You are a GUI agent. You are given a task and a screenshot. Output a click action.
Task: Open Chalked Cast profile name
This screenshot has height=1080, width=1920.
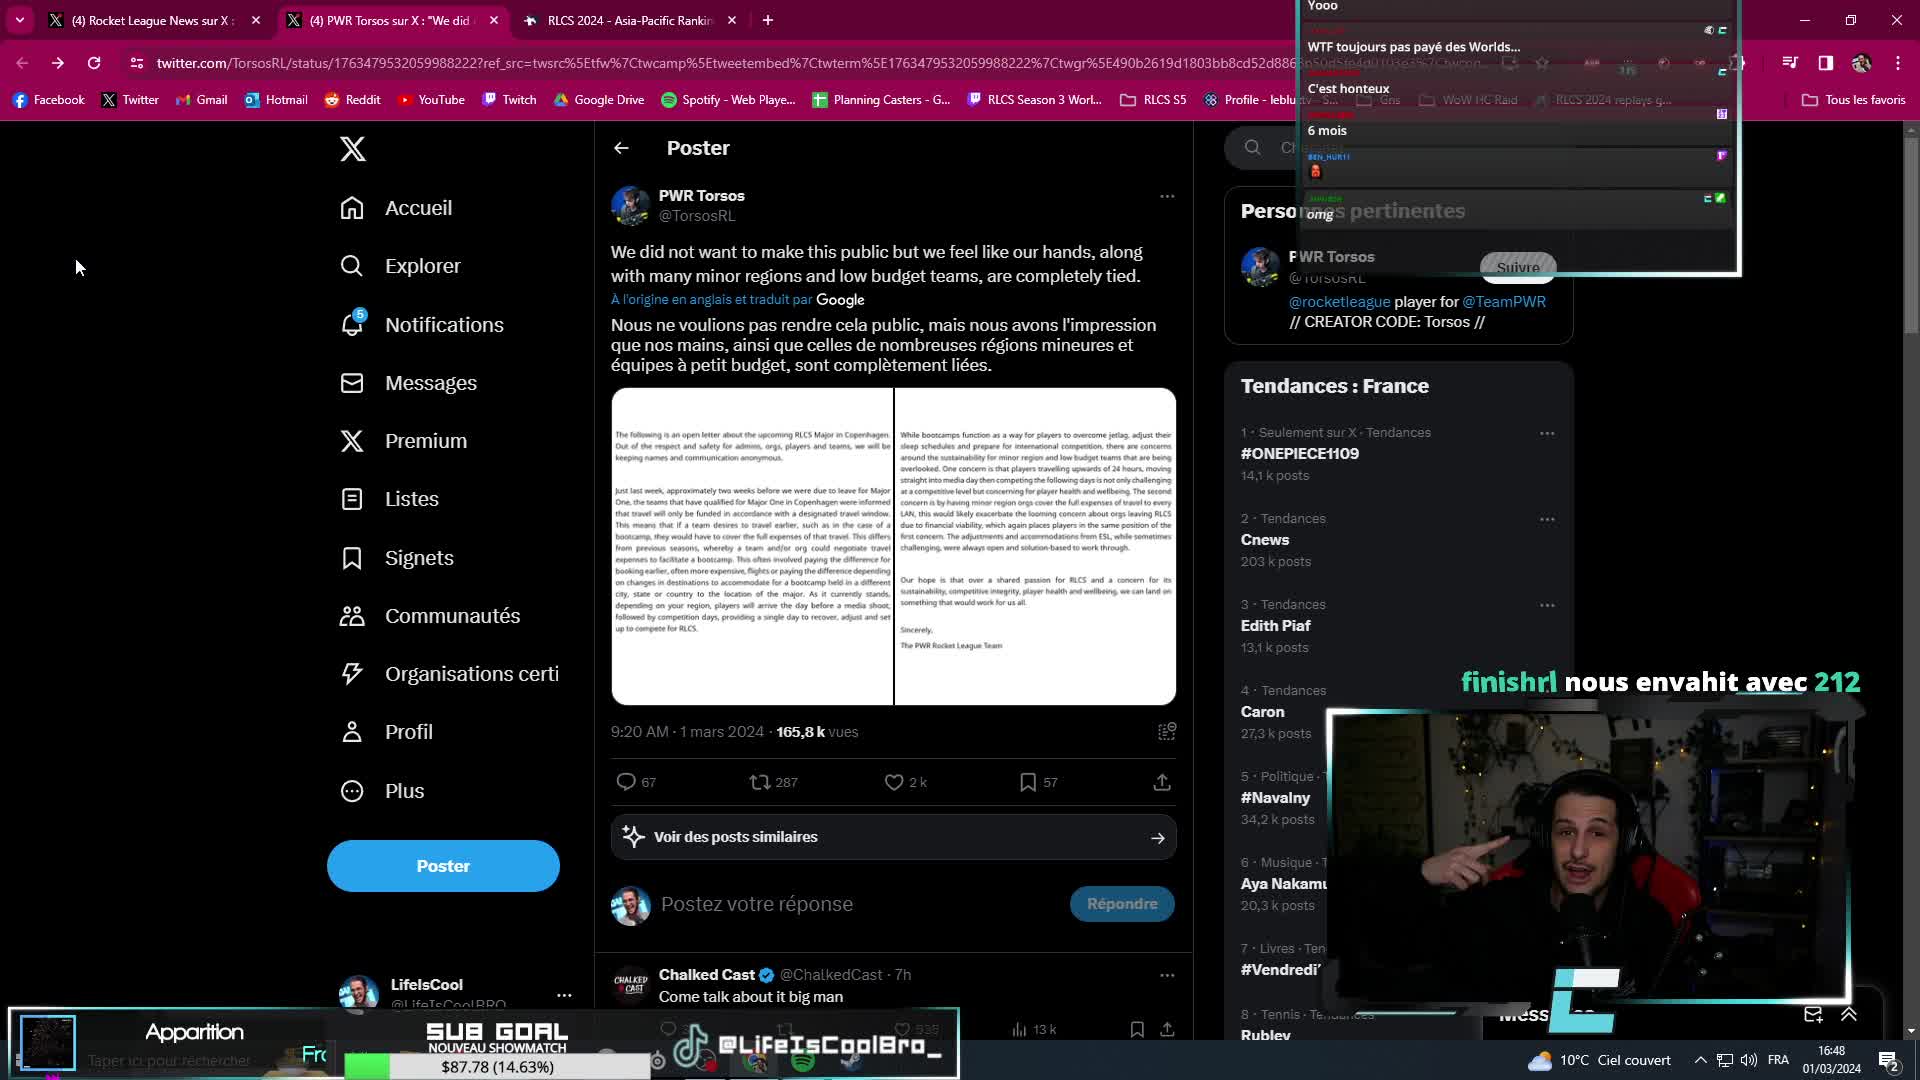[x=707, y=975]
